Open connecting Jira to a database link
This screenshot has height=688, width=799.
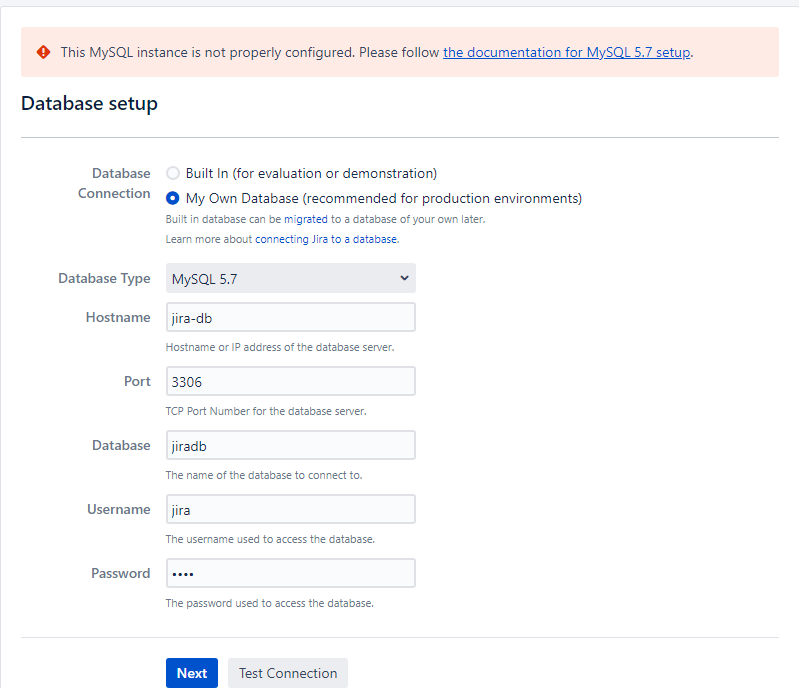[x=326, y=239]
